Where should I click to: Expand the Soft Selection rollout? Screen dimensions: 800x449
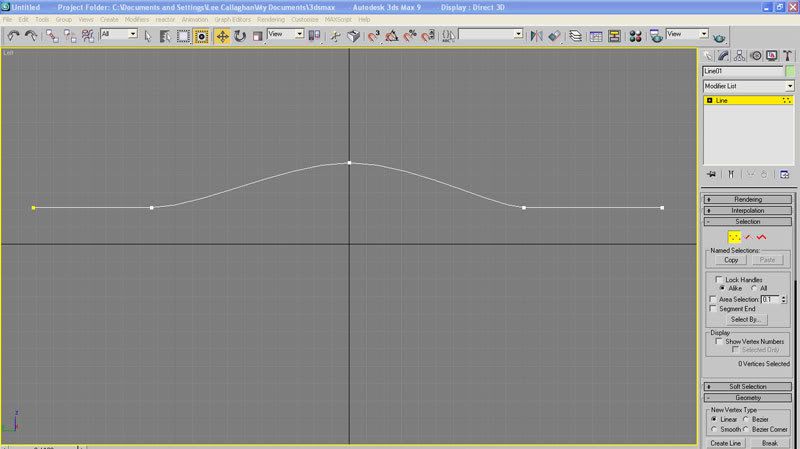pyautogui.click(x=748, y=387)
